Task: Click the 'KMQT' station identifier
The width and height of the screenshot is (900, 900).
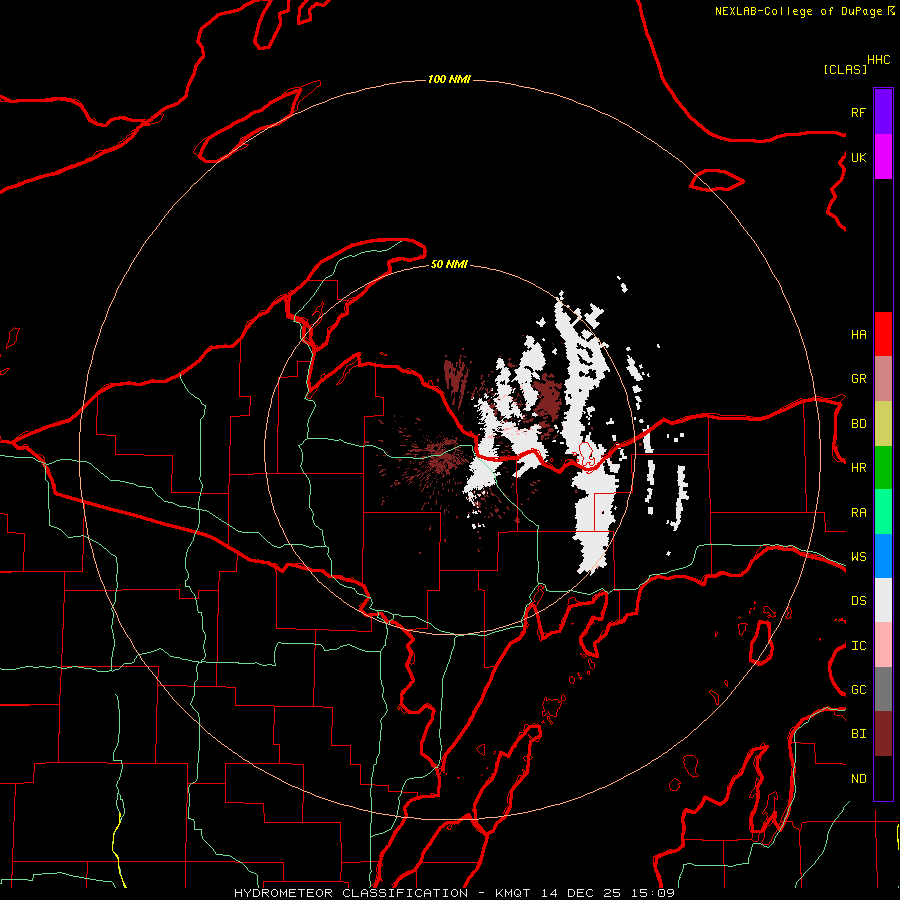Action: click(x=512, y=893)
